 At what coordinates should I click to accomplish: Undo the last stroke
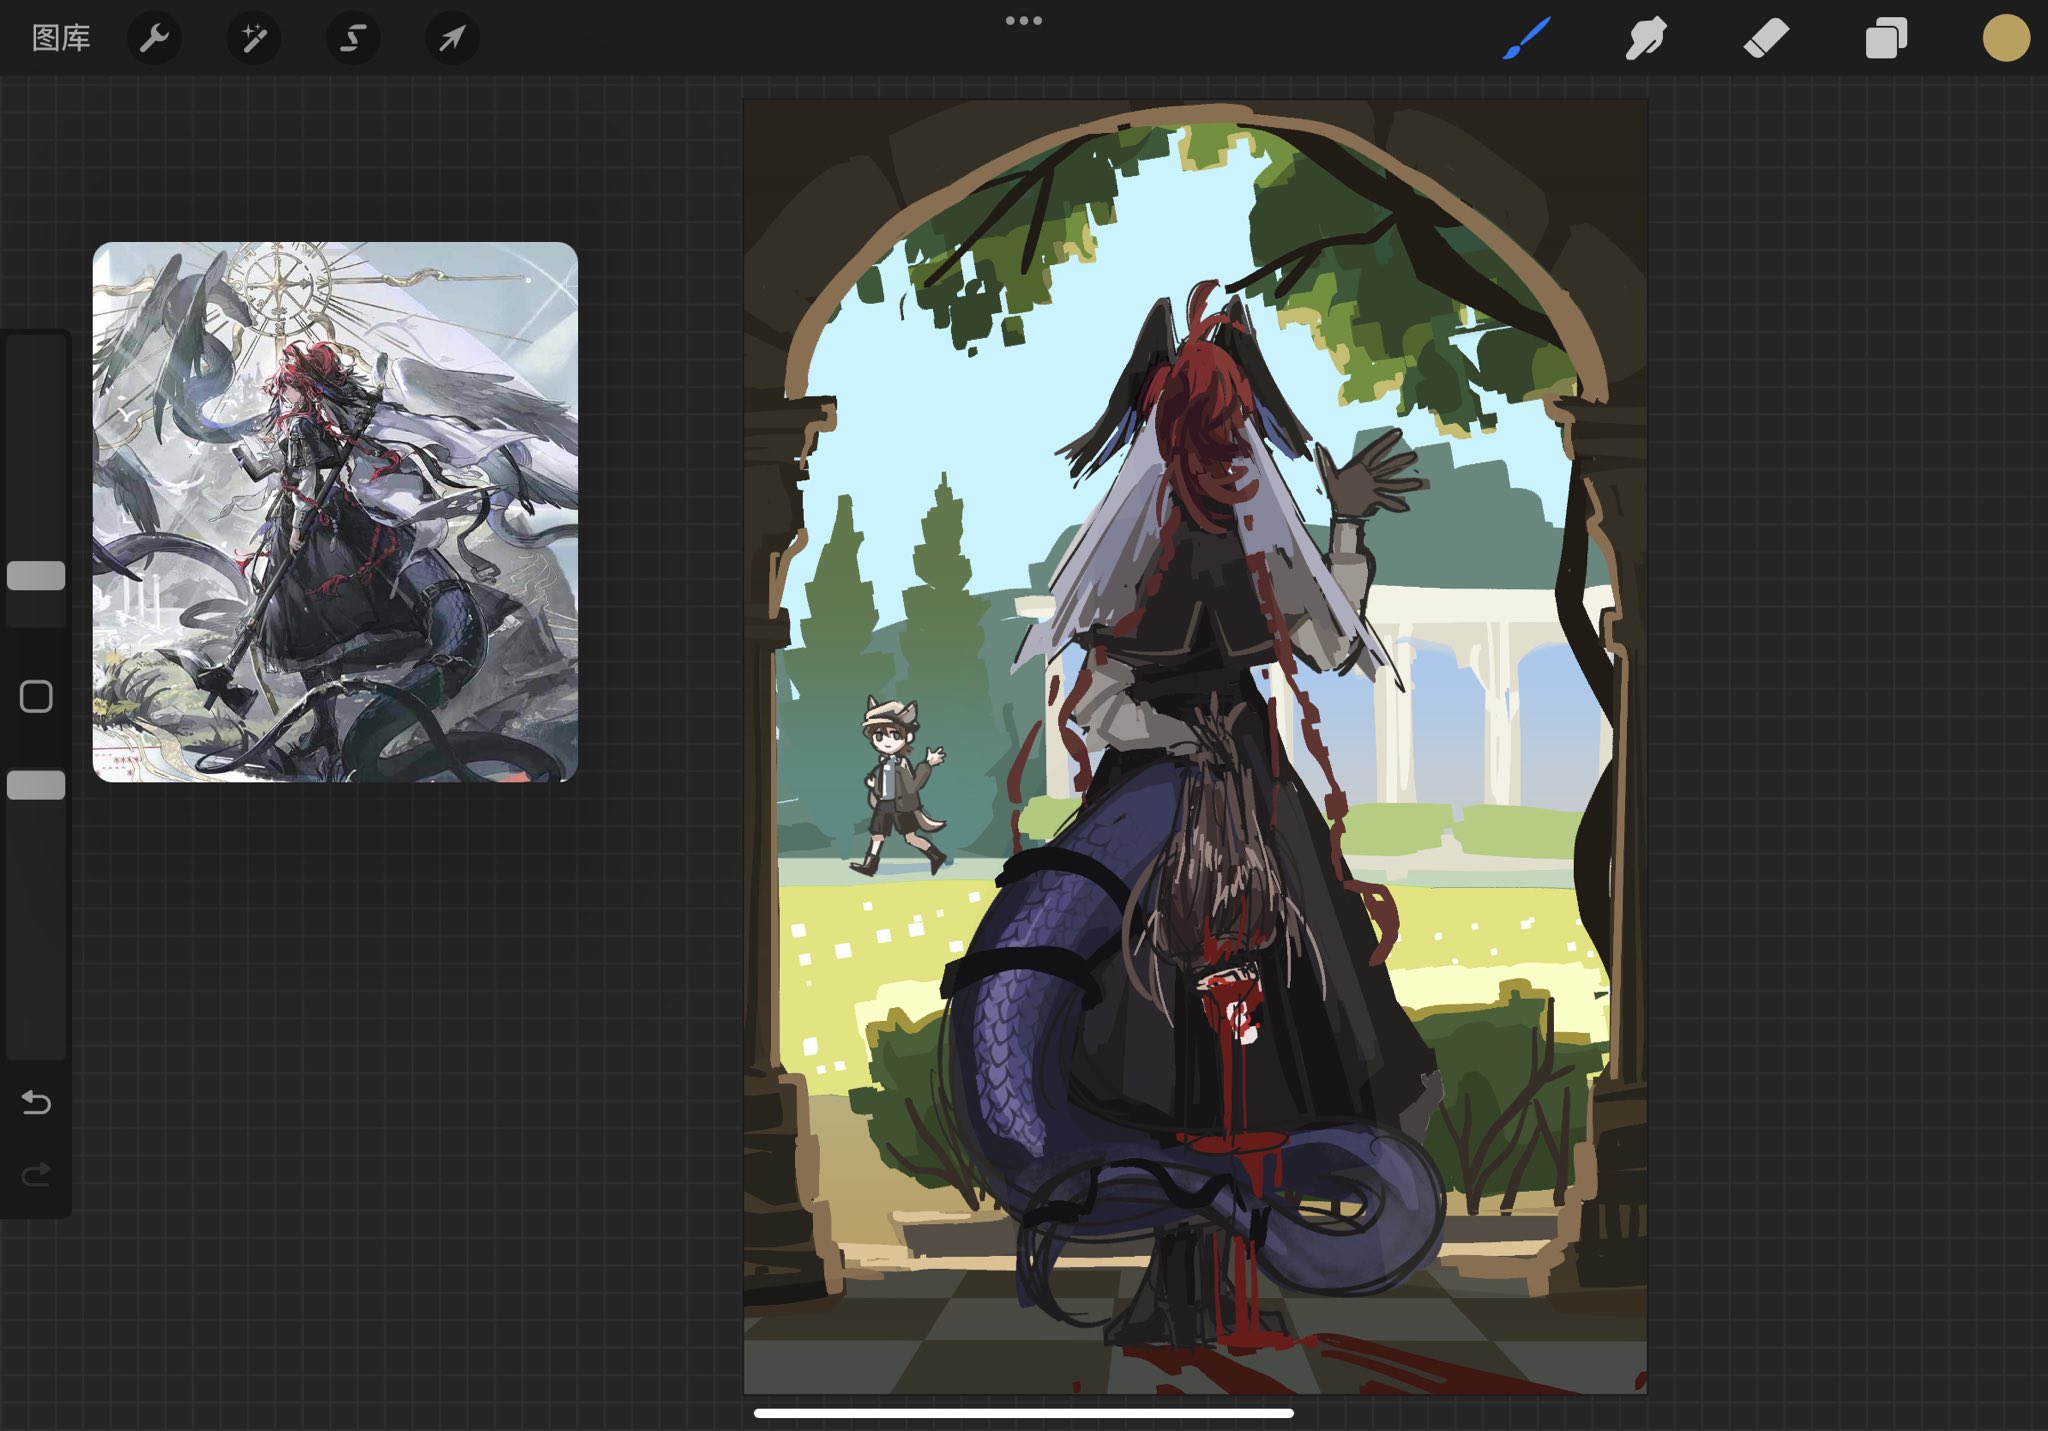pyautogui.click(x=36, y=1102)
